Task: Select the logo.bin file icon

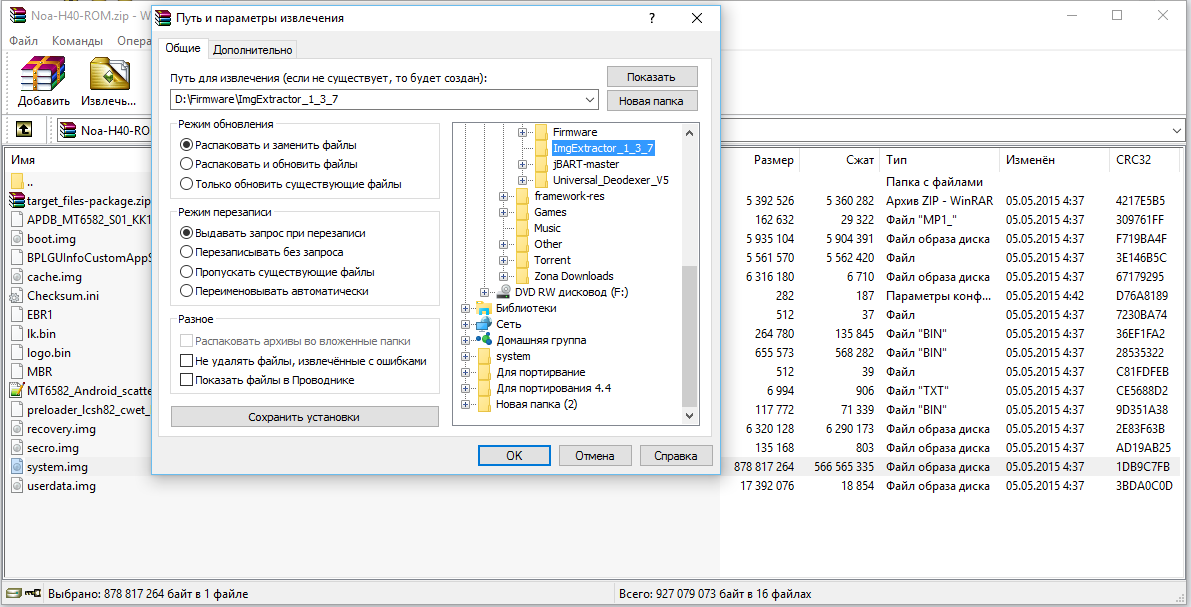Action: (x=17, y=353)
